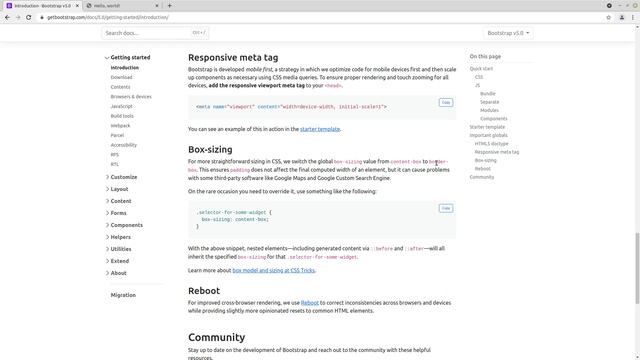640x360 pixels.
Task: Jump to Community in On this page
Action: coord(482,177)
